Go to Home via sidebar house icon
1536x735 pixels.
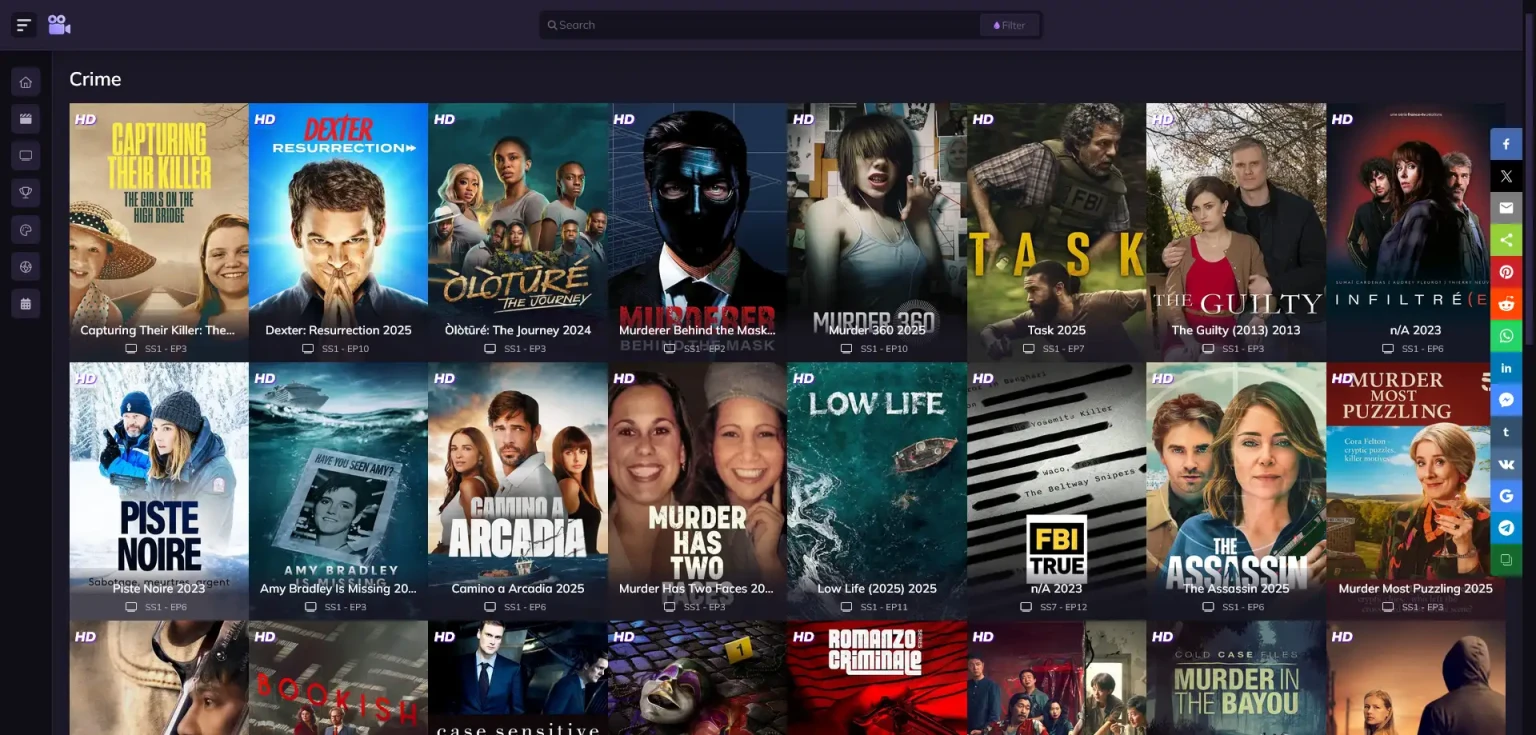(x=26, y=82)
